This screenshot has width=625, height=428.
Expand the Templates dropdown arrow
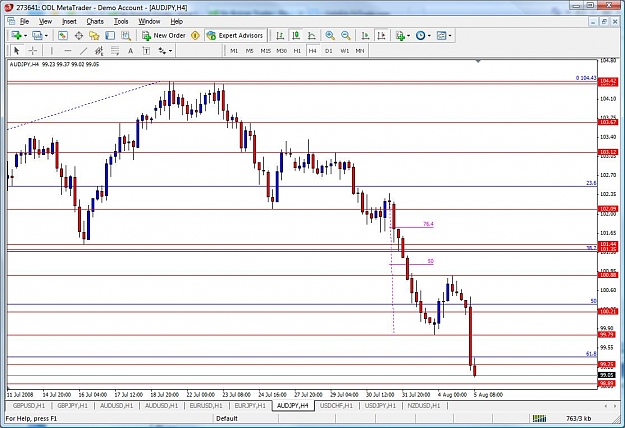click(450, 36)
